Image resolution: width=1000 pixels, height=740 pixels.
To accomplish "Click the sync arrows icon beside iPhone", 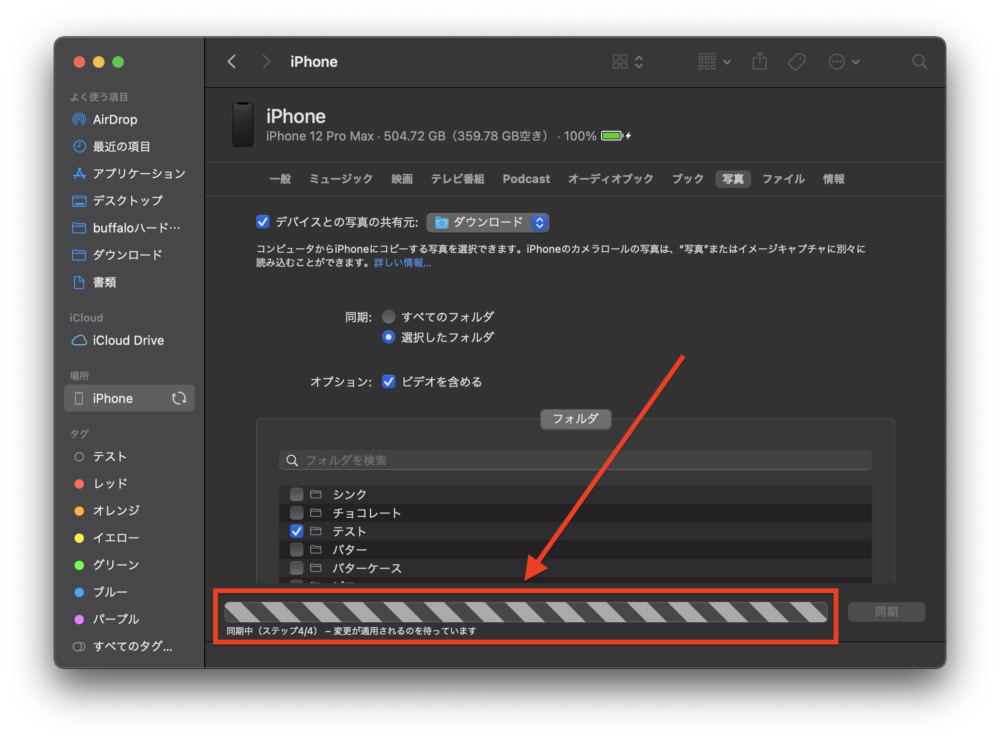I will (179, 399).
